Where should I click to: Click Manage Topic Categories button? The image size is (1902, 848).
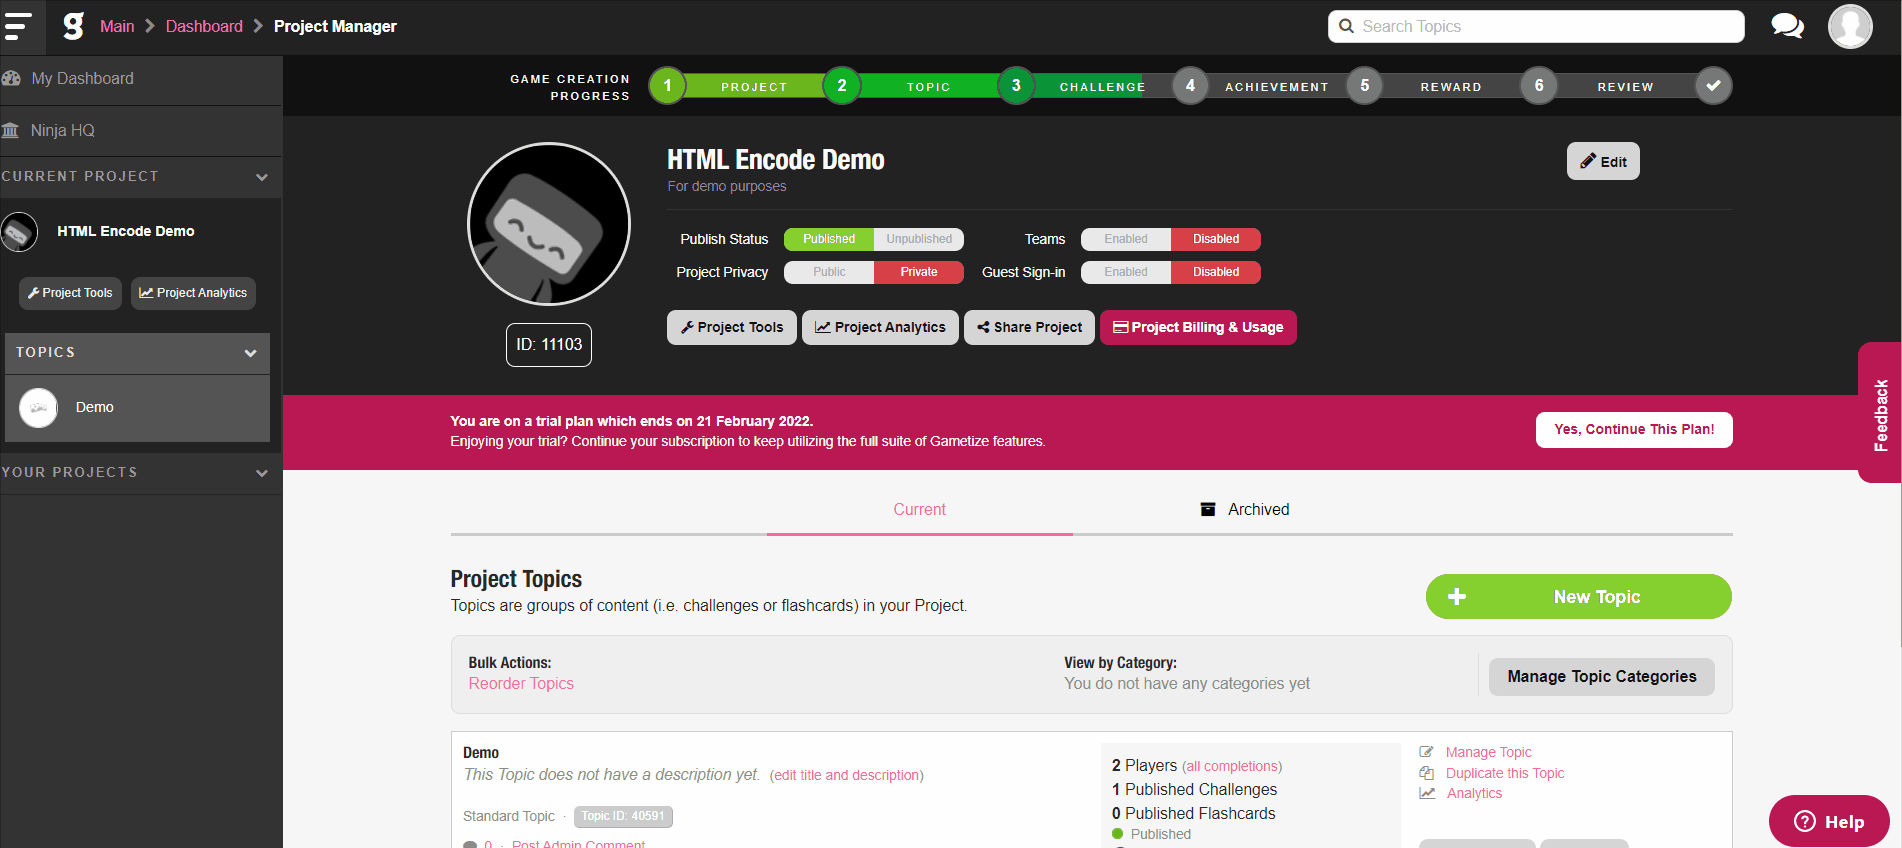pyautogui.click(x=1601, y=677)
